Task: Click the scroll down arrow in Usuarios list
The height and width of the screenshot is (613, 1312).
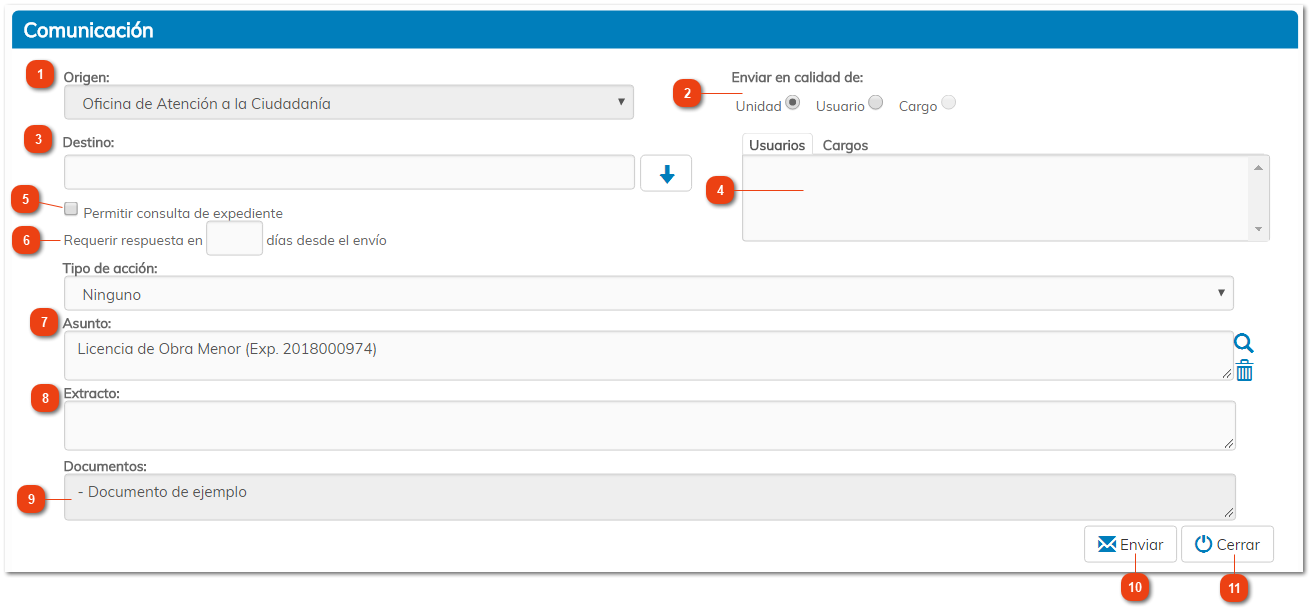Action: [1258, 229]
